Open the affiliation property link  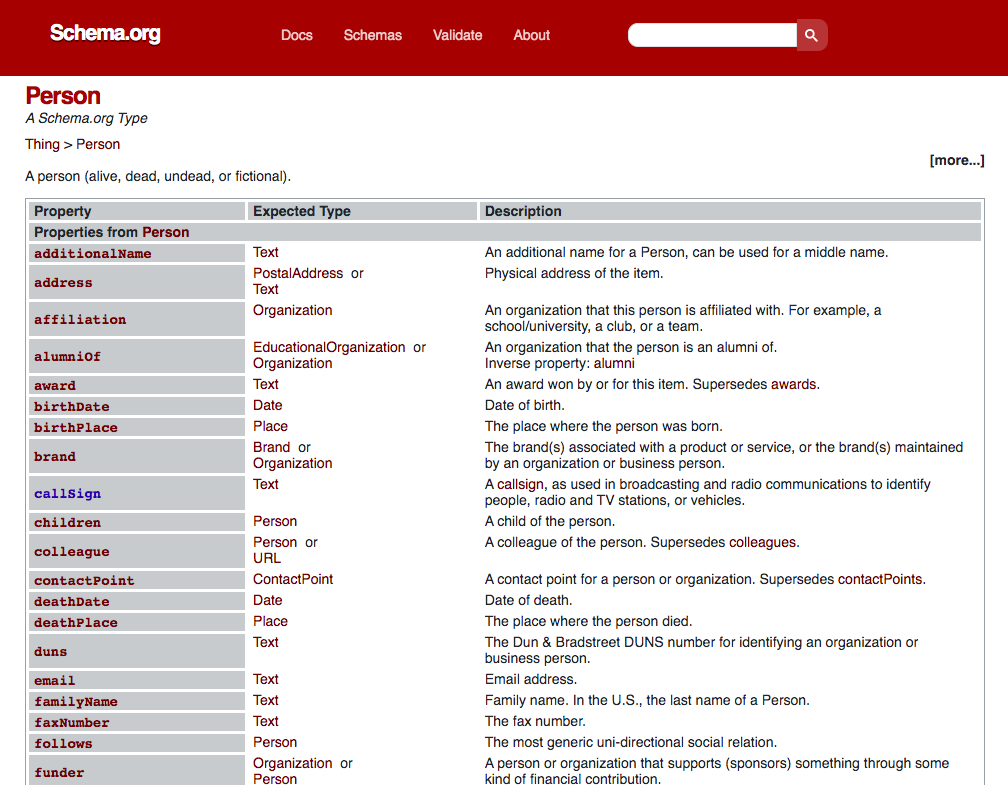pos(80,320)
